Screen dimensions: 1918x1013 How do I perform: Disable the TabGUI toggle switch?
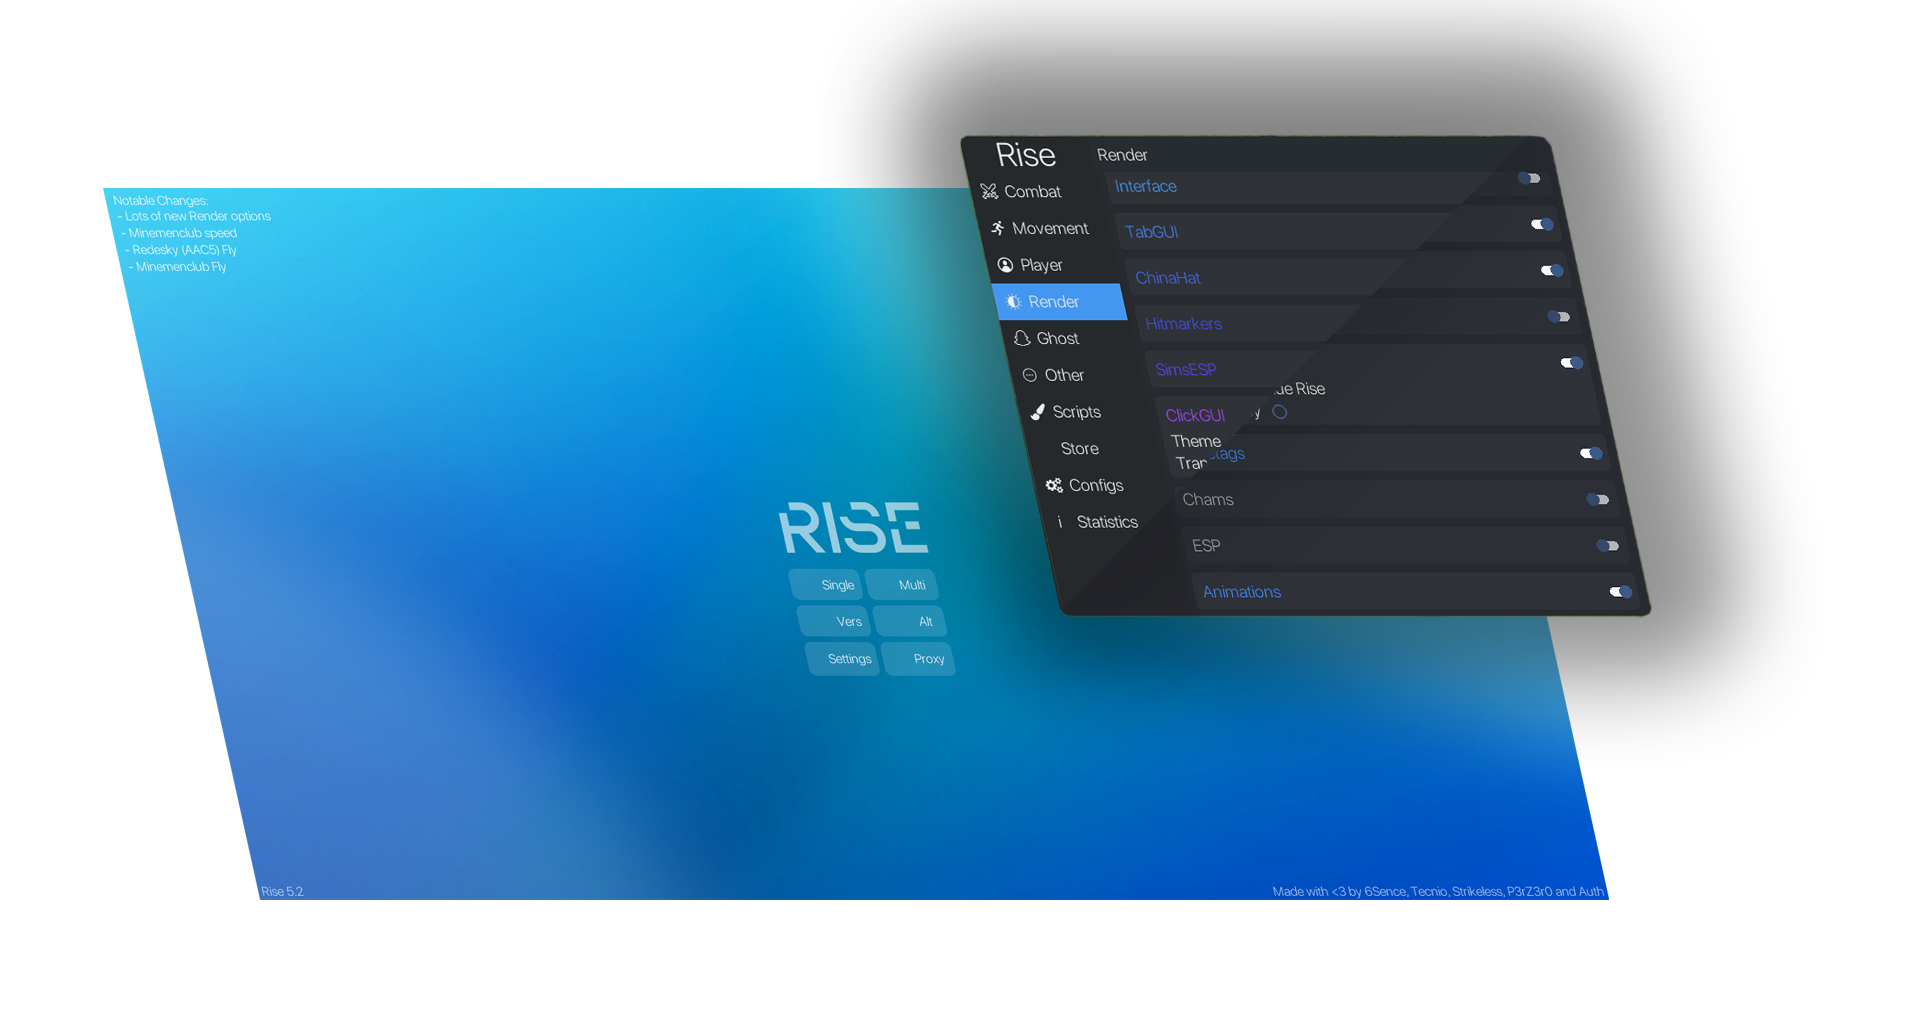click(x=1540, y=224)
